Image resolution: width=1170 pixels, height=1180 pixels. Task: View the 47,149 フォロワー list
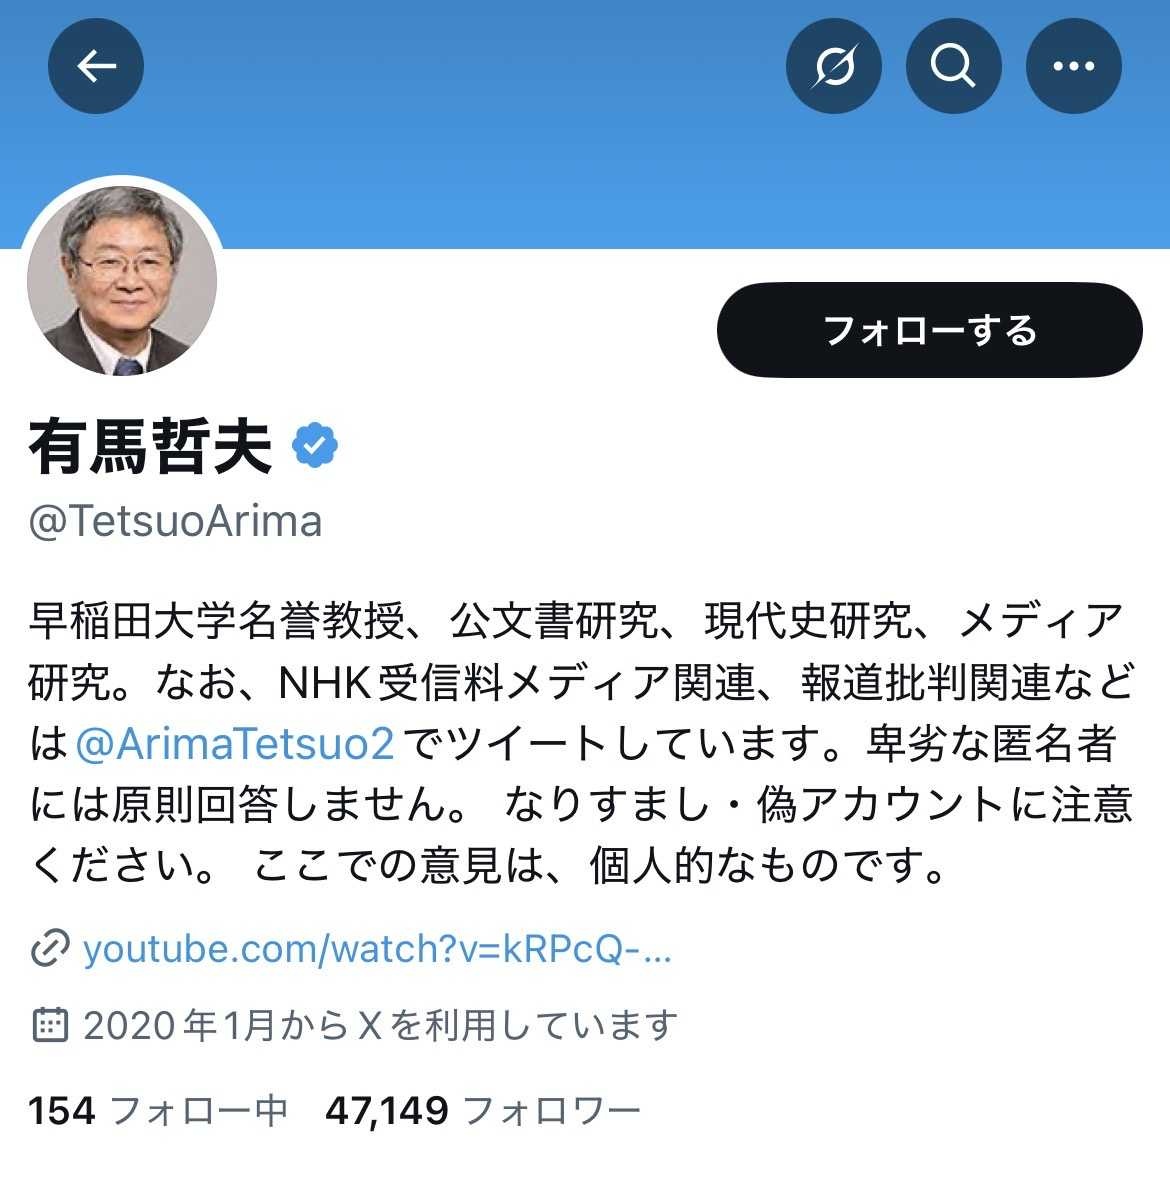point(482,1110)
